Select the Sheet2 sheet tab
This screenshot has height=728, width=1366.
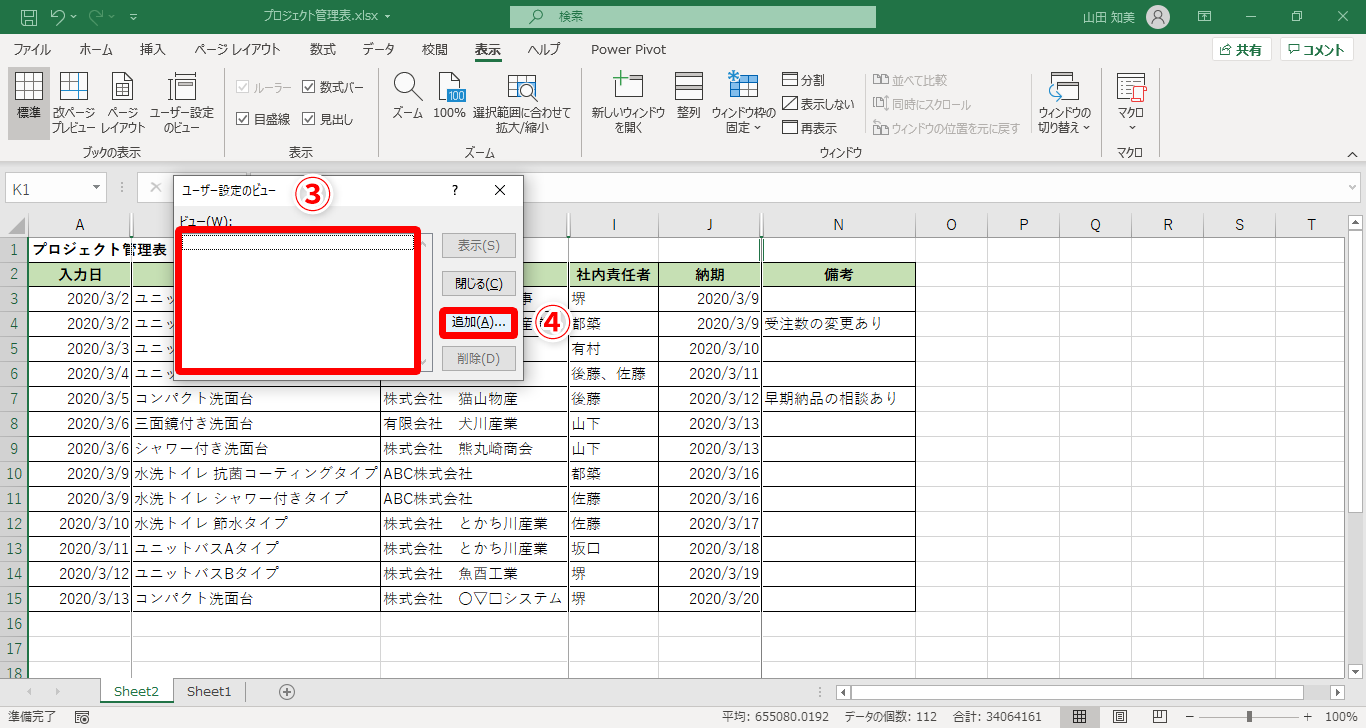136,691
